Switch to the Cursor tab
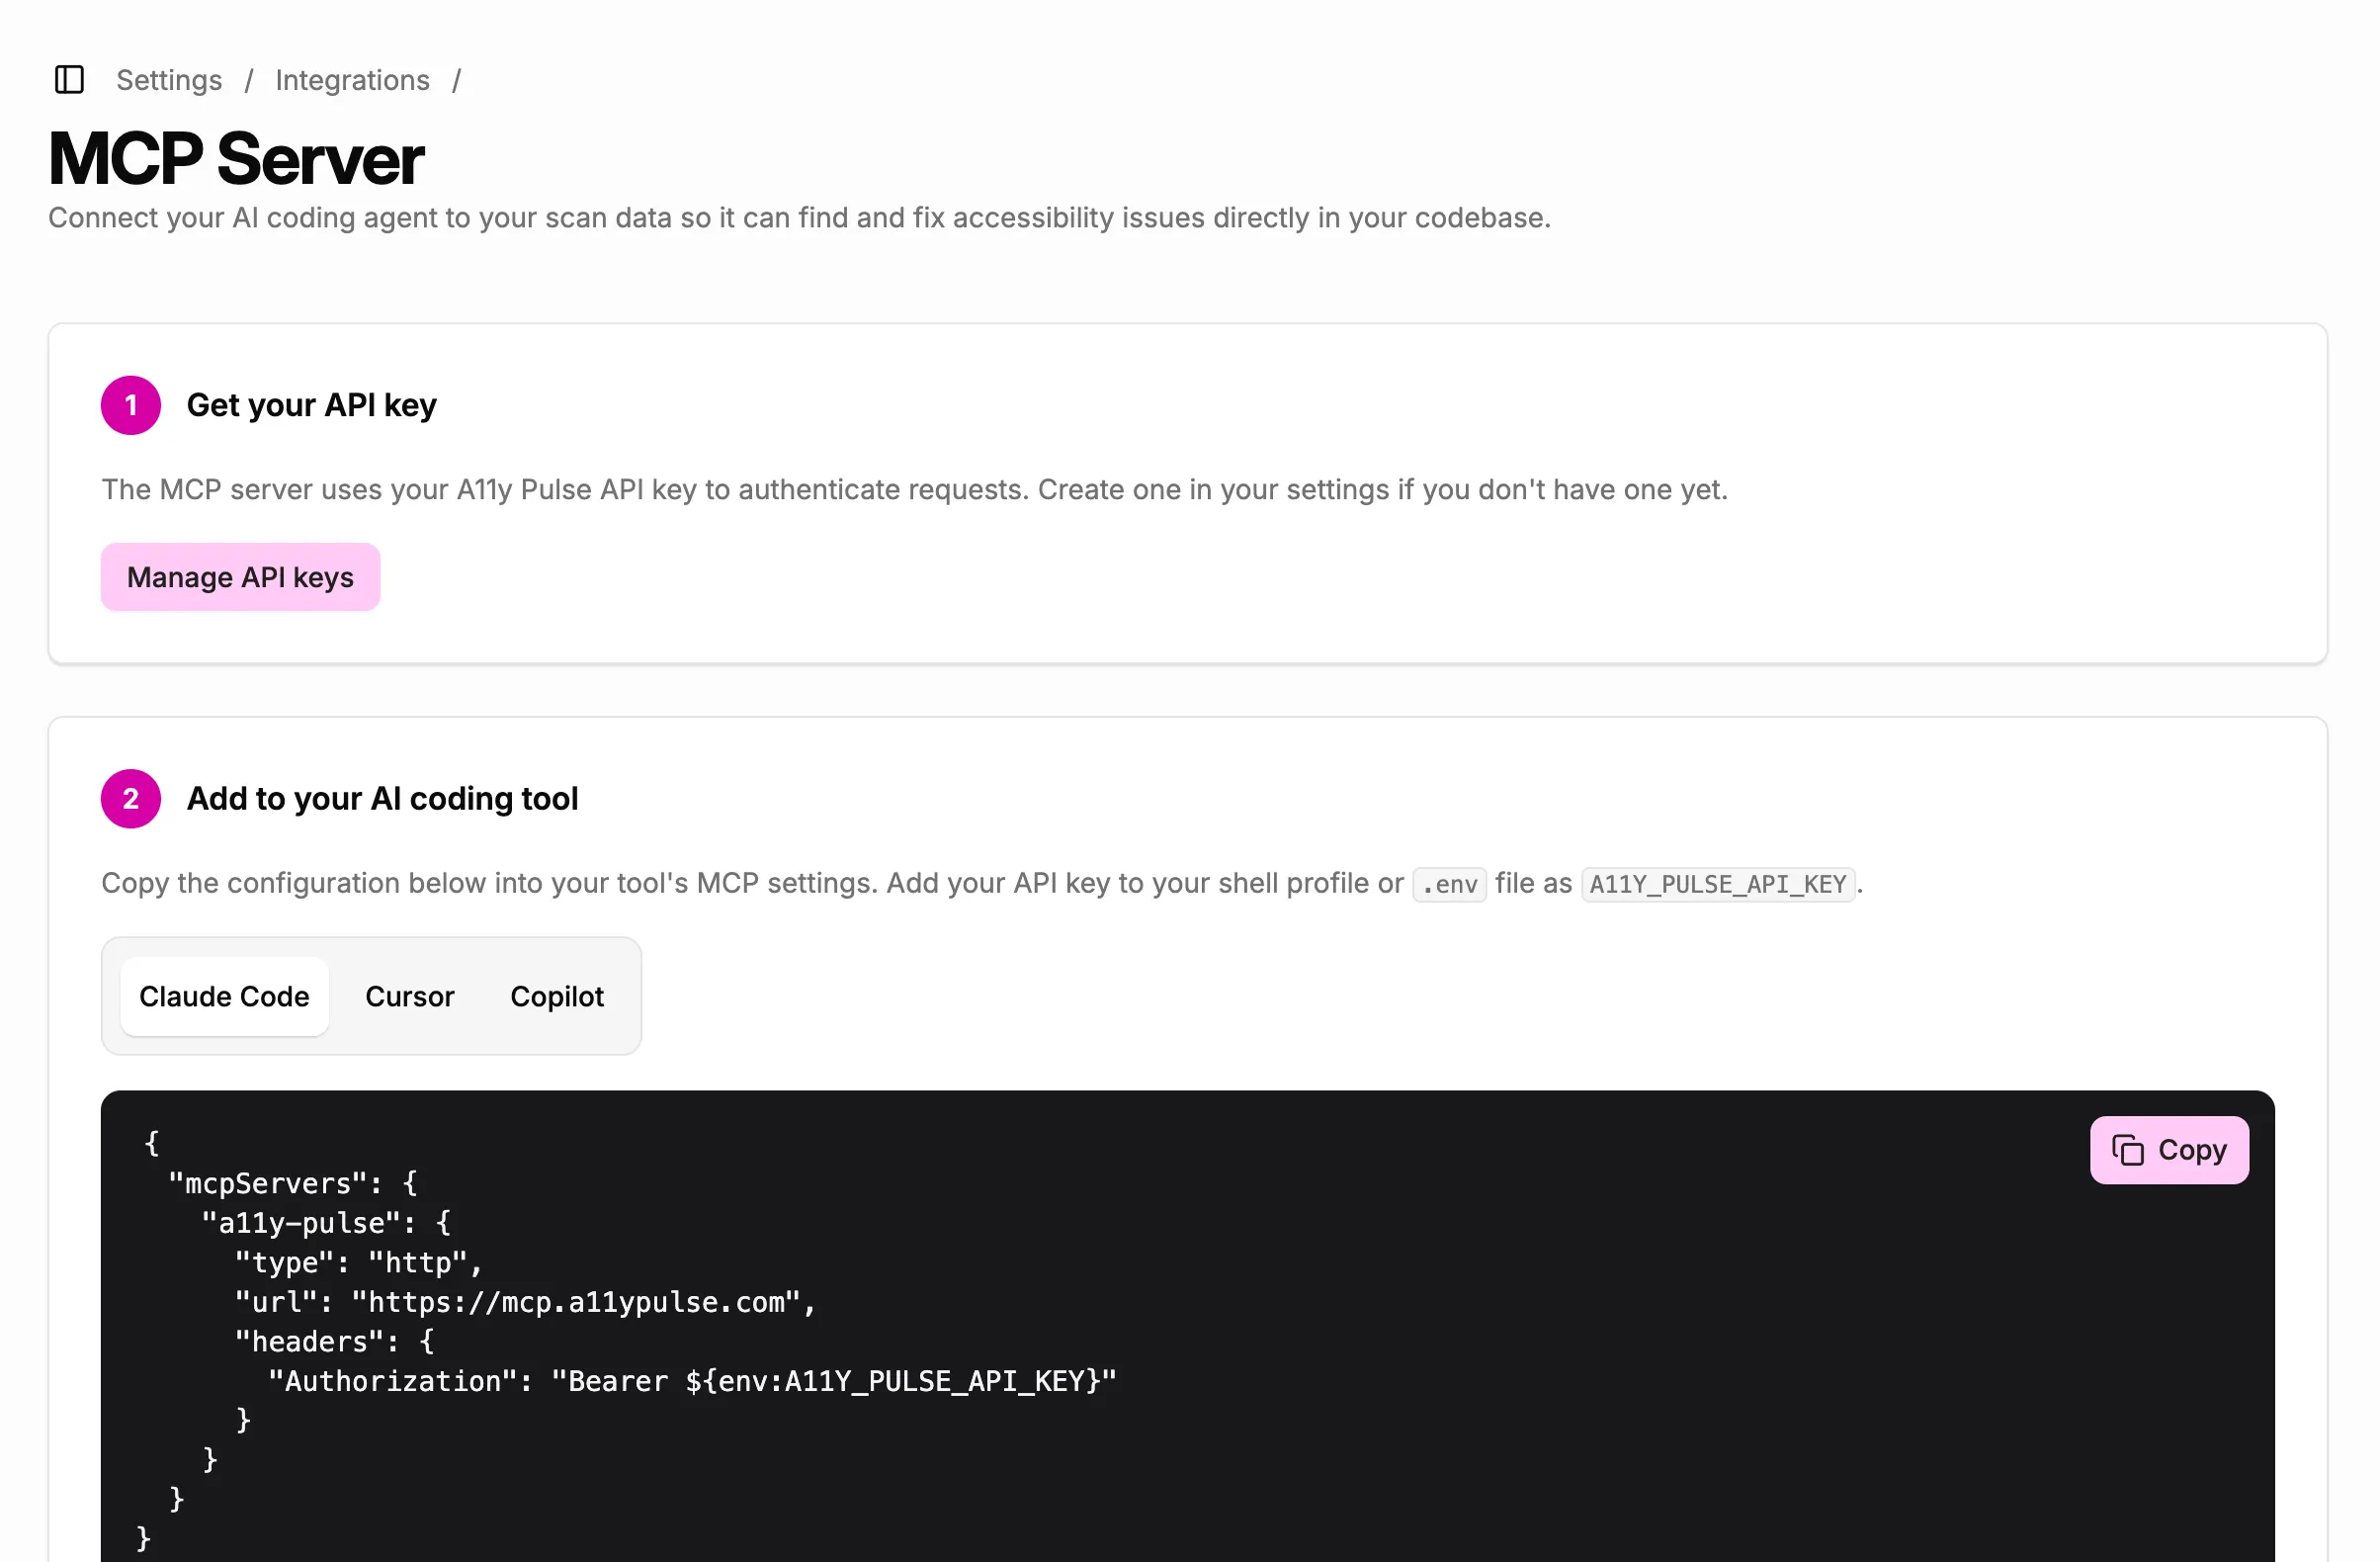The height and width of the screenshot is (1562, 2380). 410,996
